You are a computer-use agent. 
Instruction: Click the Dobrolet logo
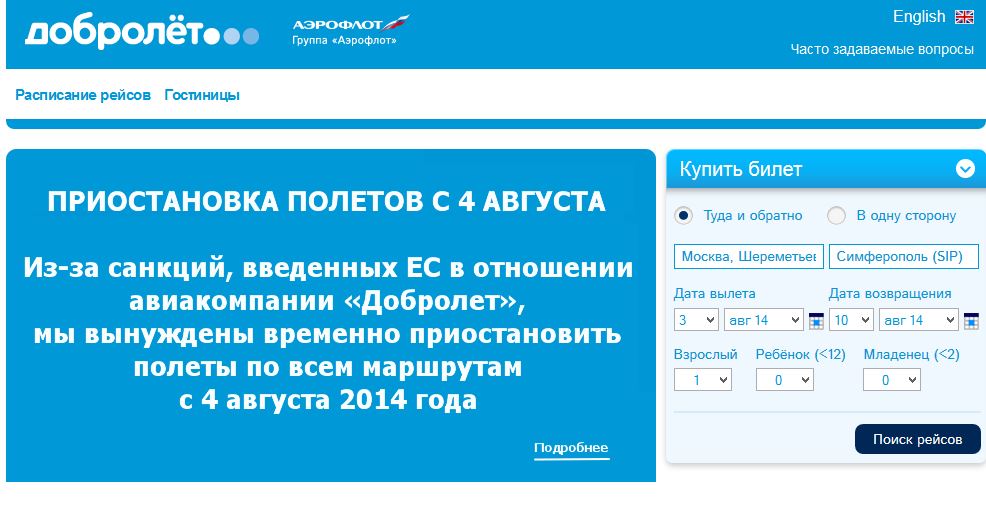pyautogui.click(x=140, y=33)
